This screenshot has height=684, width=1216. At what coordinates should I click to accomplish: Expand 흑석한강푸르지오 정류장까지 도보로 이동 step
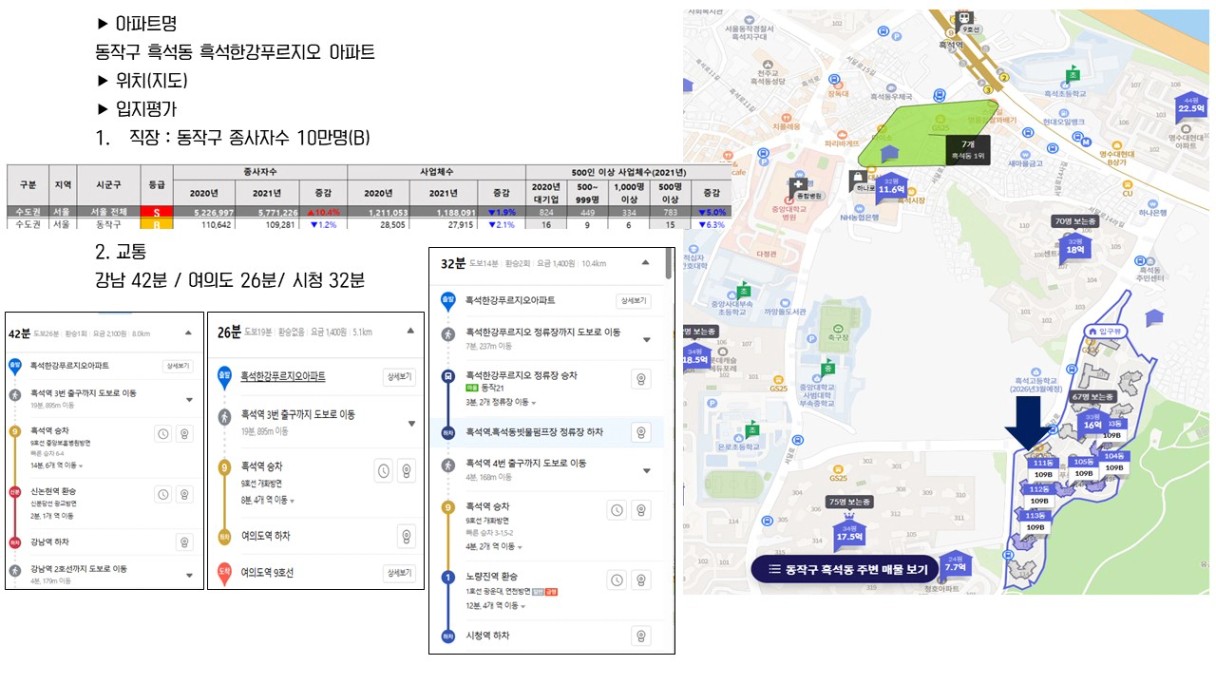coord(647,340)
